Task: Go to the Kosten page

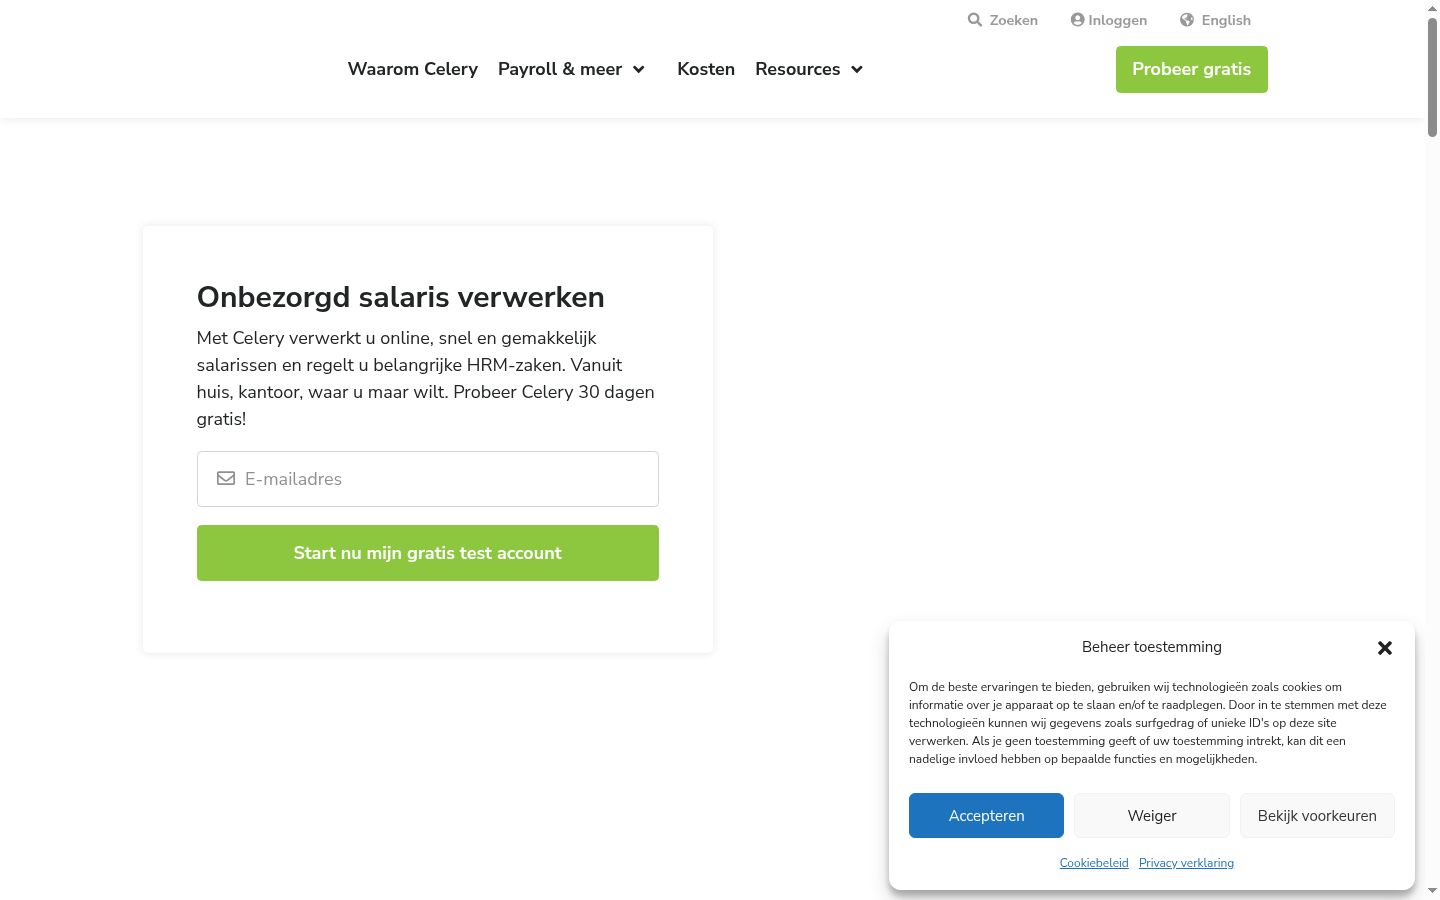Action: (x=706, y=69)
